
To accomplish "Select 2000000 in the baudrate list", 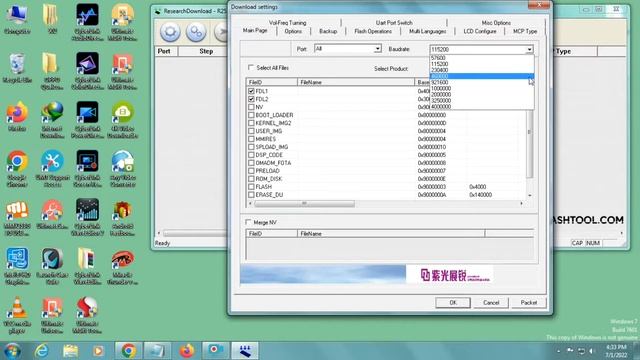I will 482,95.
